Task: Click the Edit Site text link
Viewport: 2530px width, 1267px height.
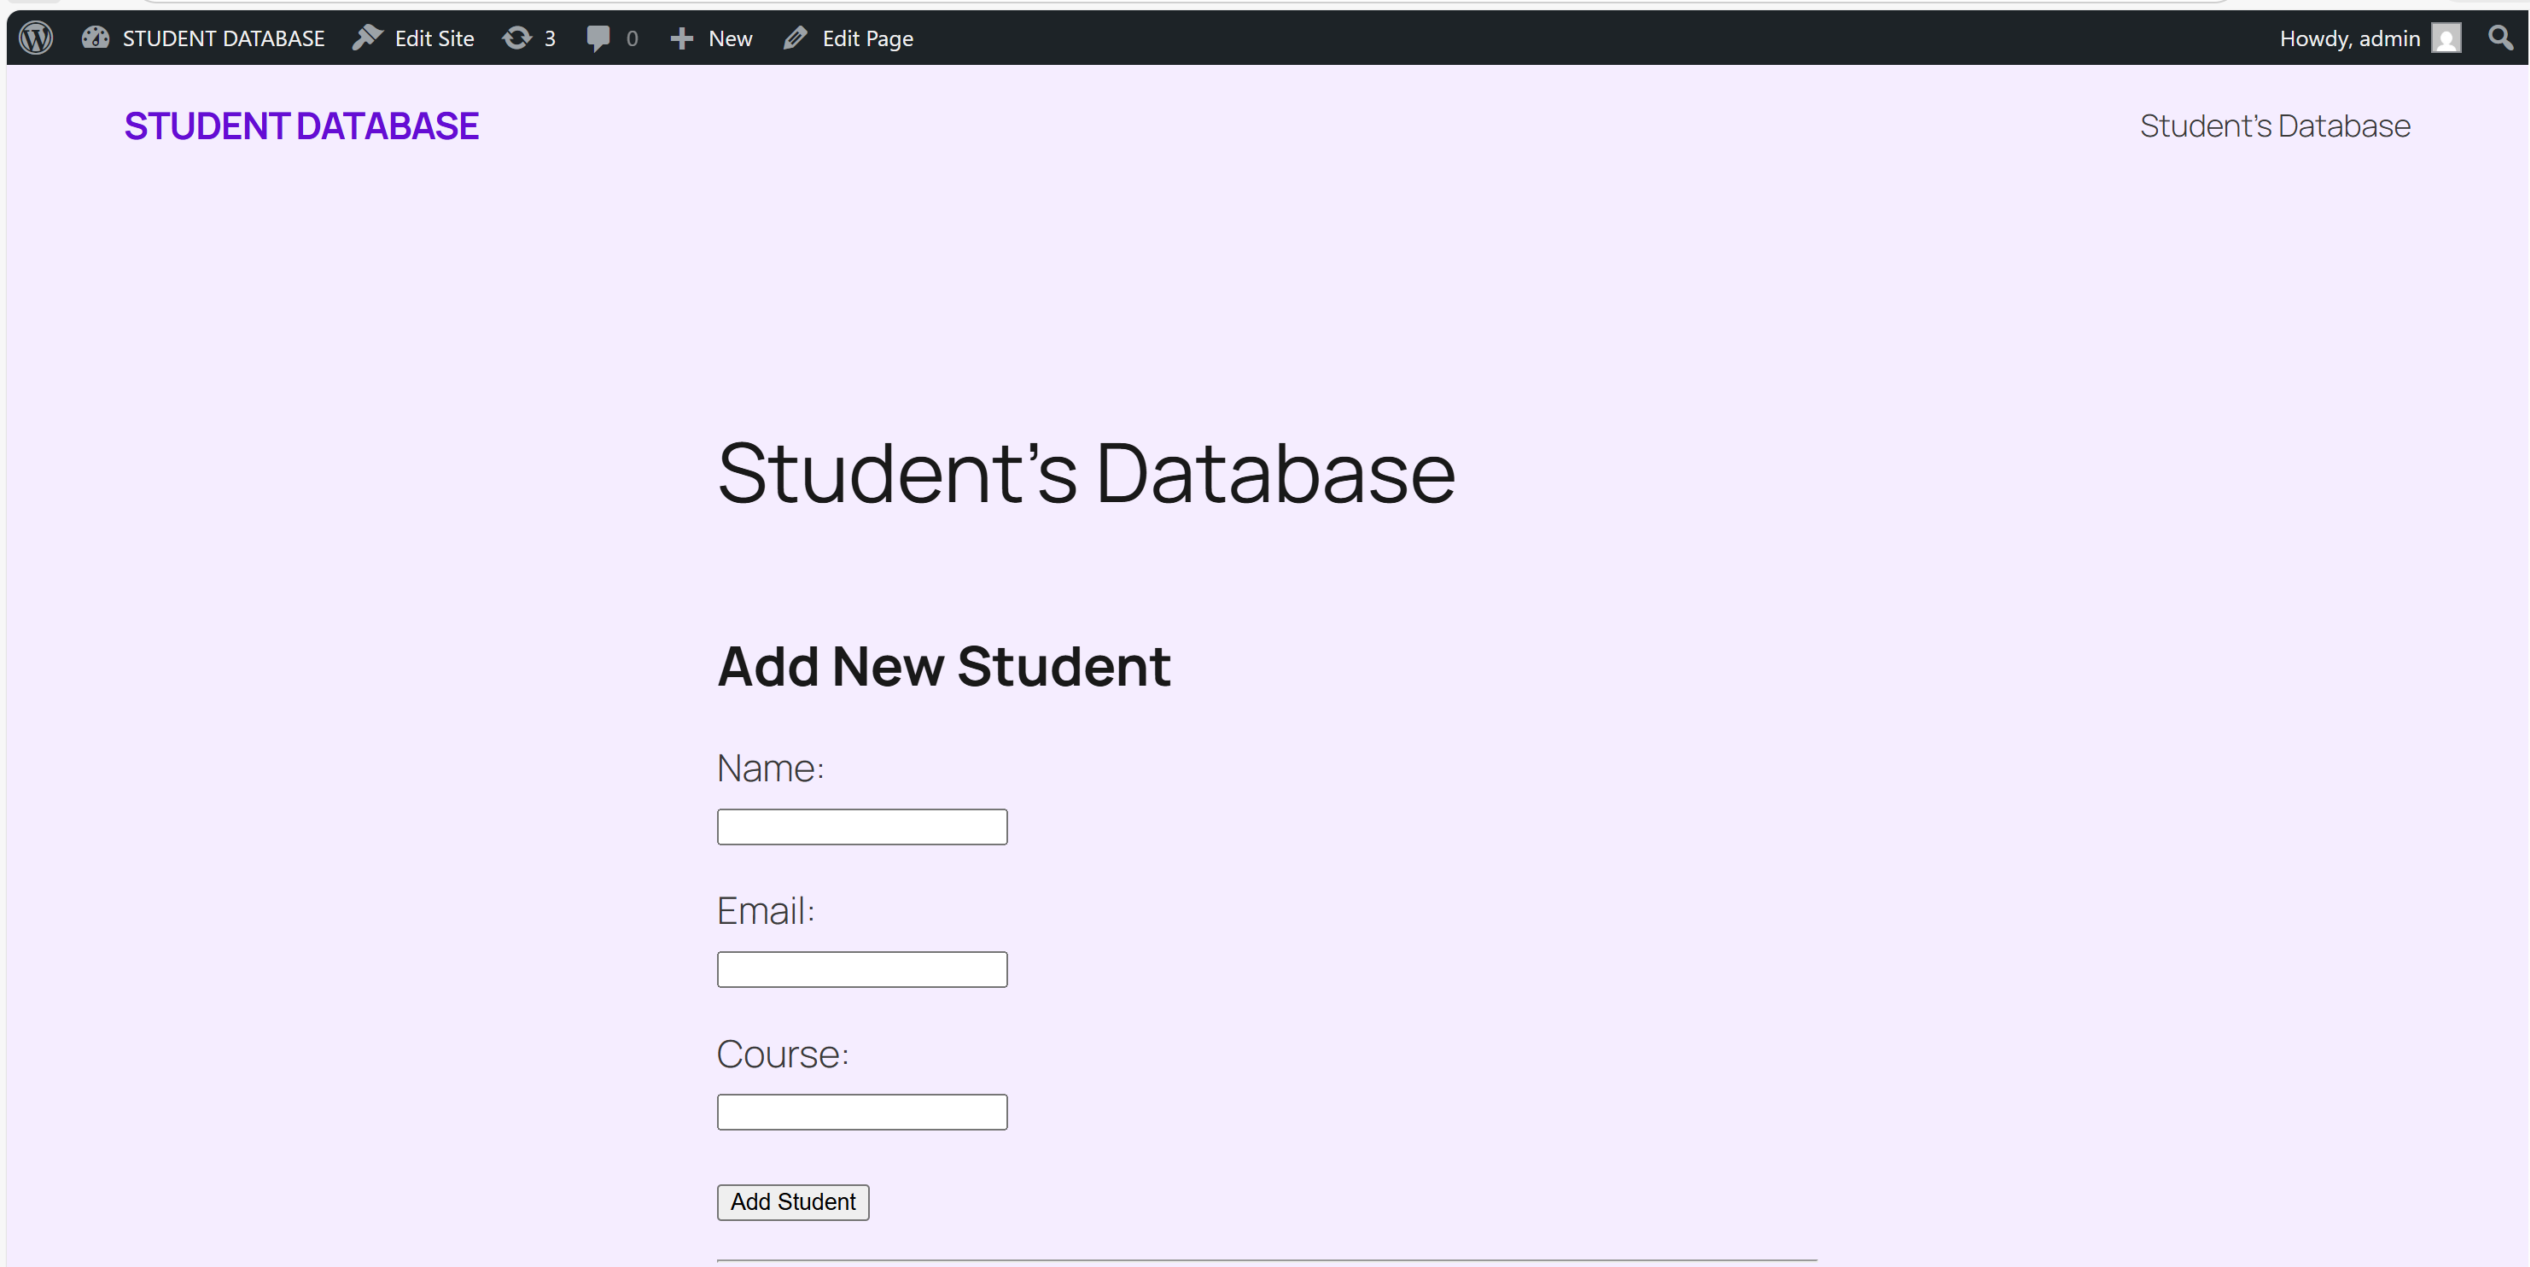Action: pyautogui.click(x=434, y=38)
